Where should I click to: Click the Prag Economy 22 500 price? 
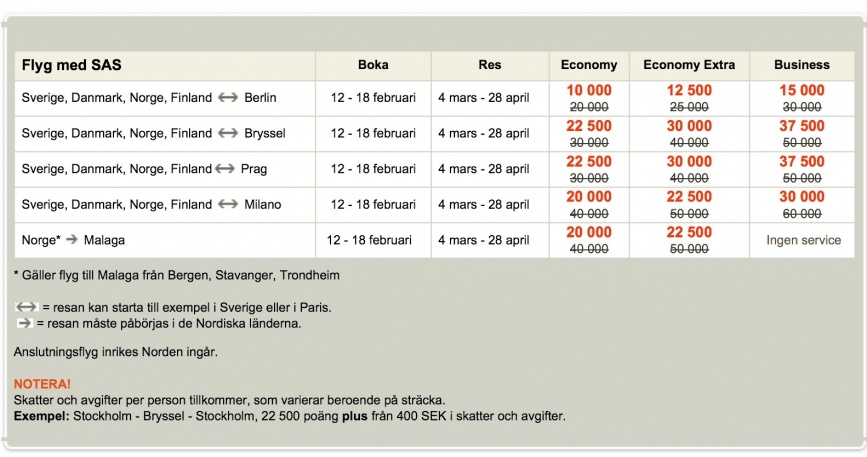(x=589, y=162)
